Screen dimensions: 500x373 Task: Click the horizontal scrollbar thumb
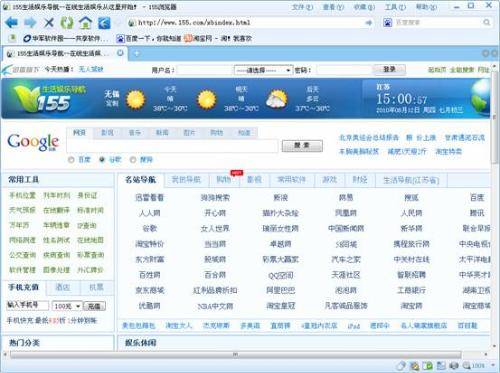tap(235, 354)
